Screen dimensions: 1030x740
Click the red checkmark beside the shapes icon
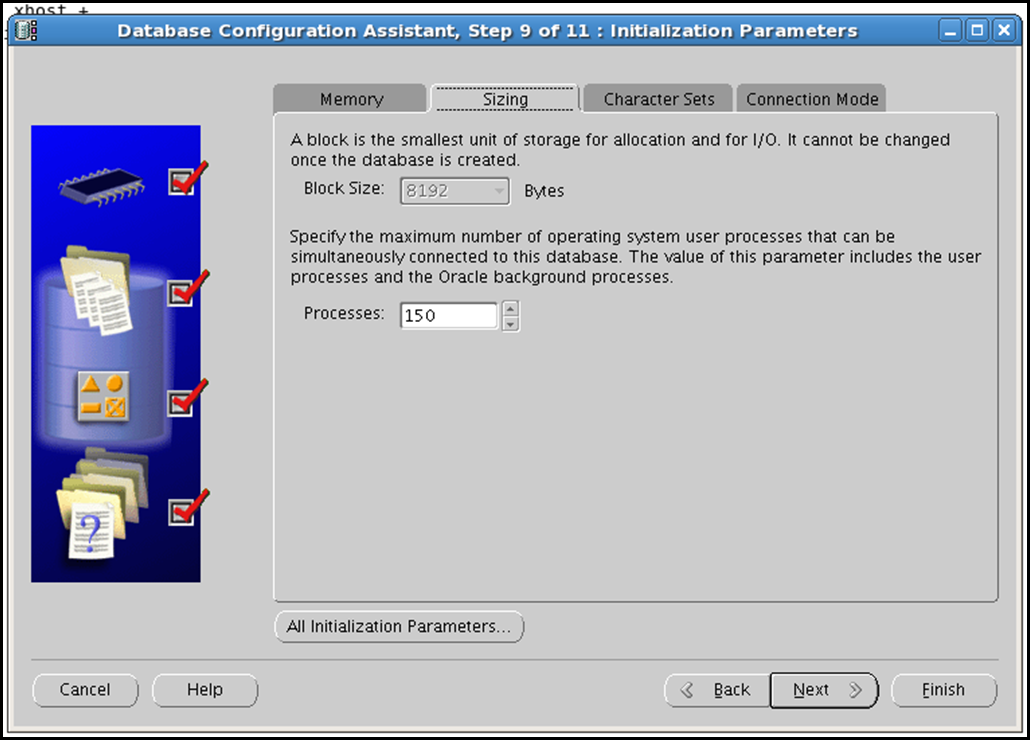click(x=188, y=398)
